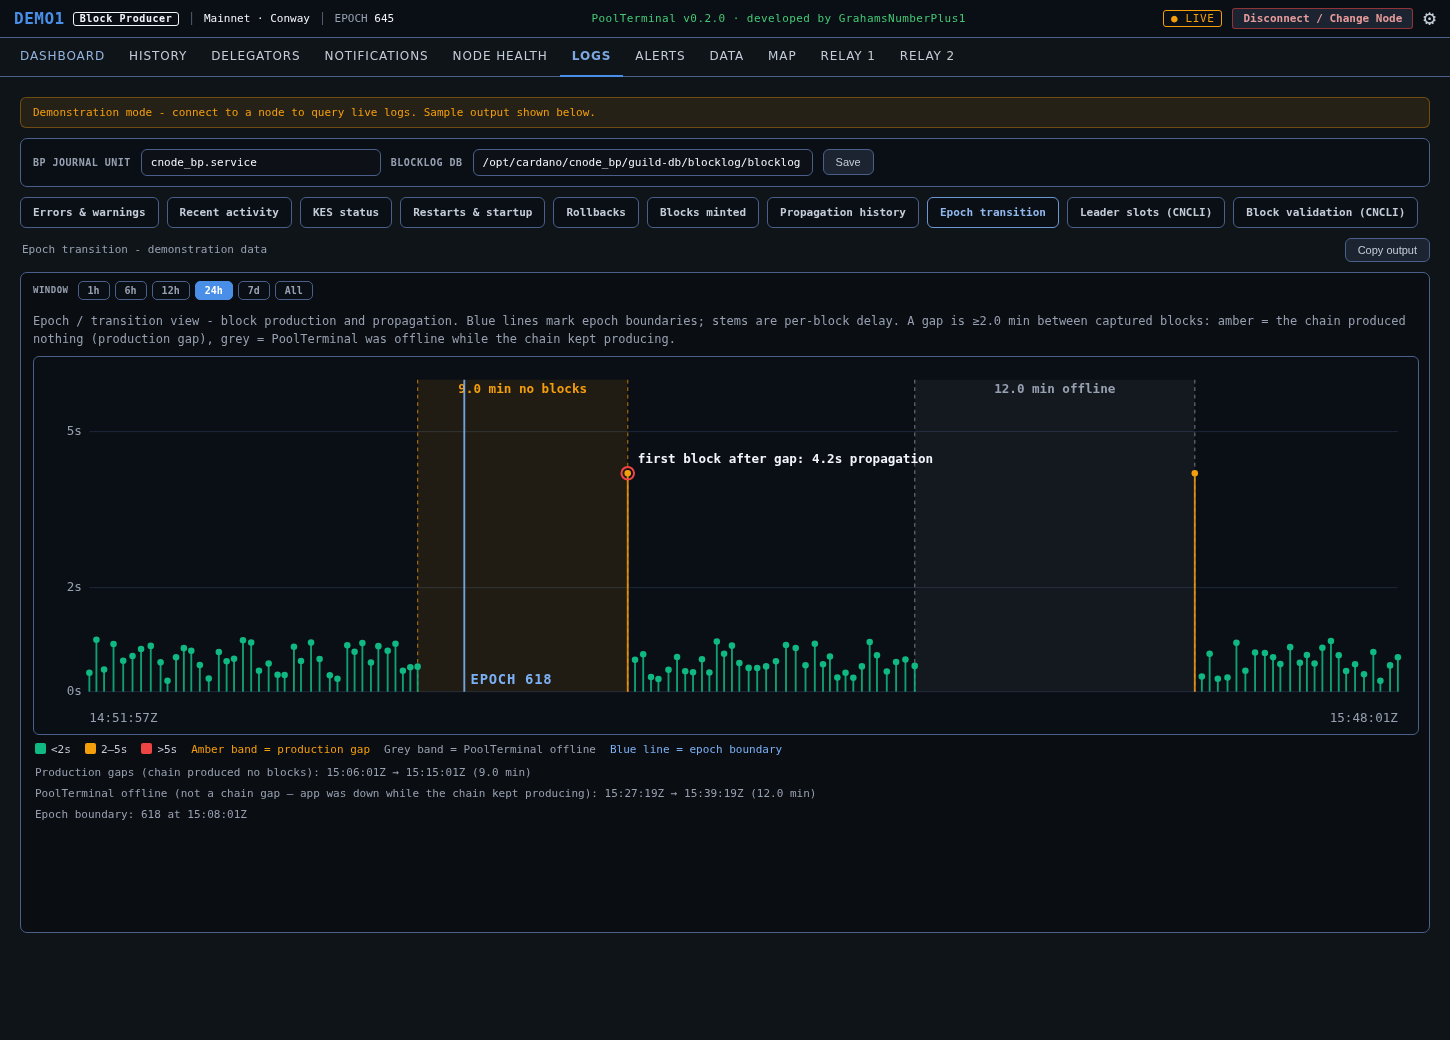View Restarts & startup logs
This screenshot has height=1040, width=1450.
click(473, 212)
